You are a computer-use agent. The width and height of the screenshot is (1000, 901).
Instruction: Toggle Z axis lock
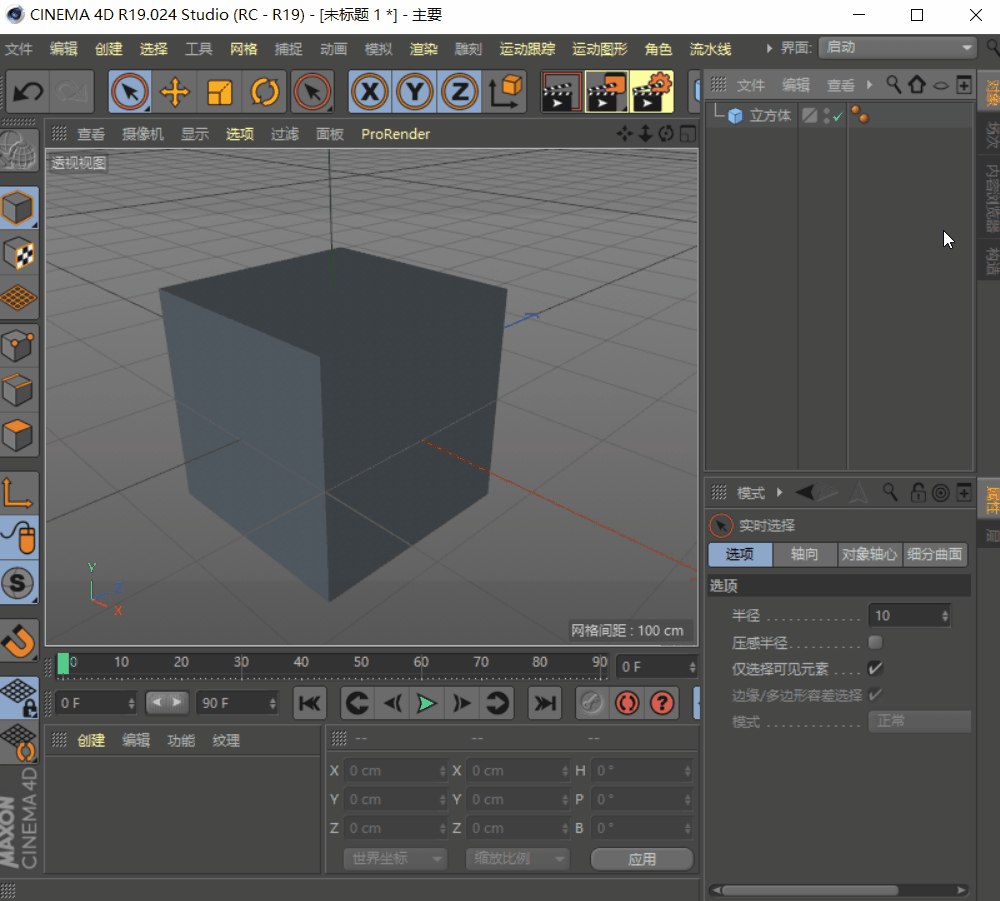coord(459,92)
